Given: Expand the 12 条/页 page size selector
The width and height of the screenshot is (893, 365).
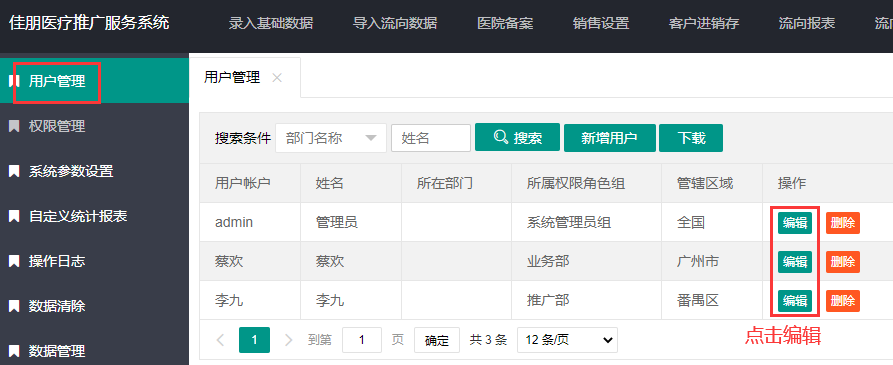Looking at the screenshot, I should pyautogui.click(x=567, y=340).
